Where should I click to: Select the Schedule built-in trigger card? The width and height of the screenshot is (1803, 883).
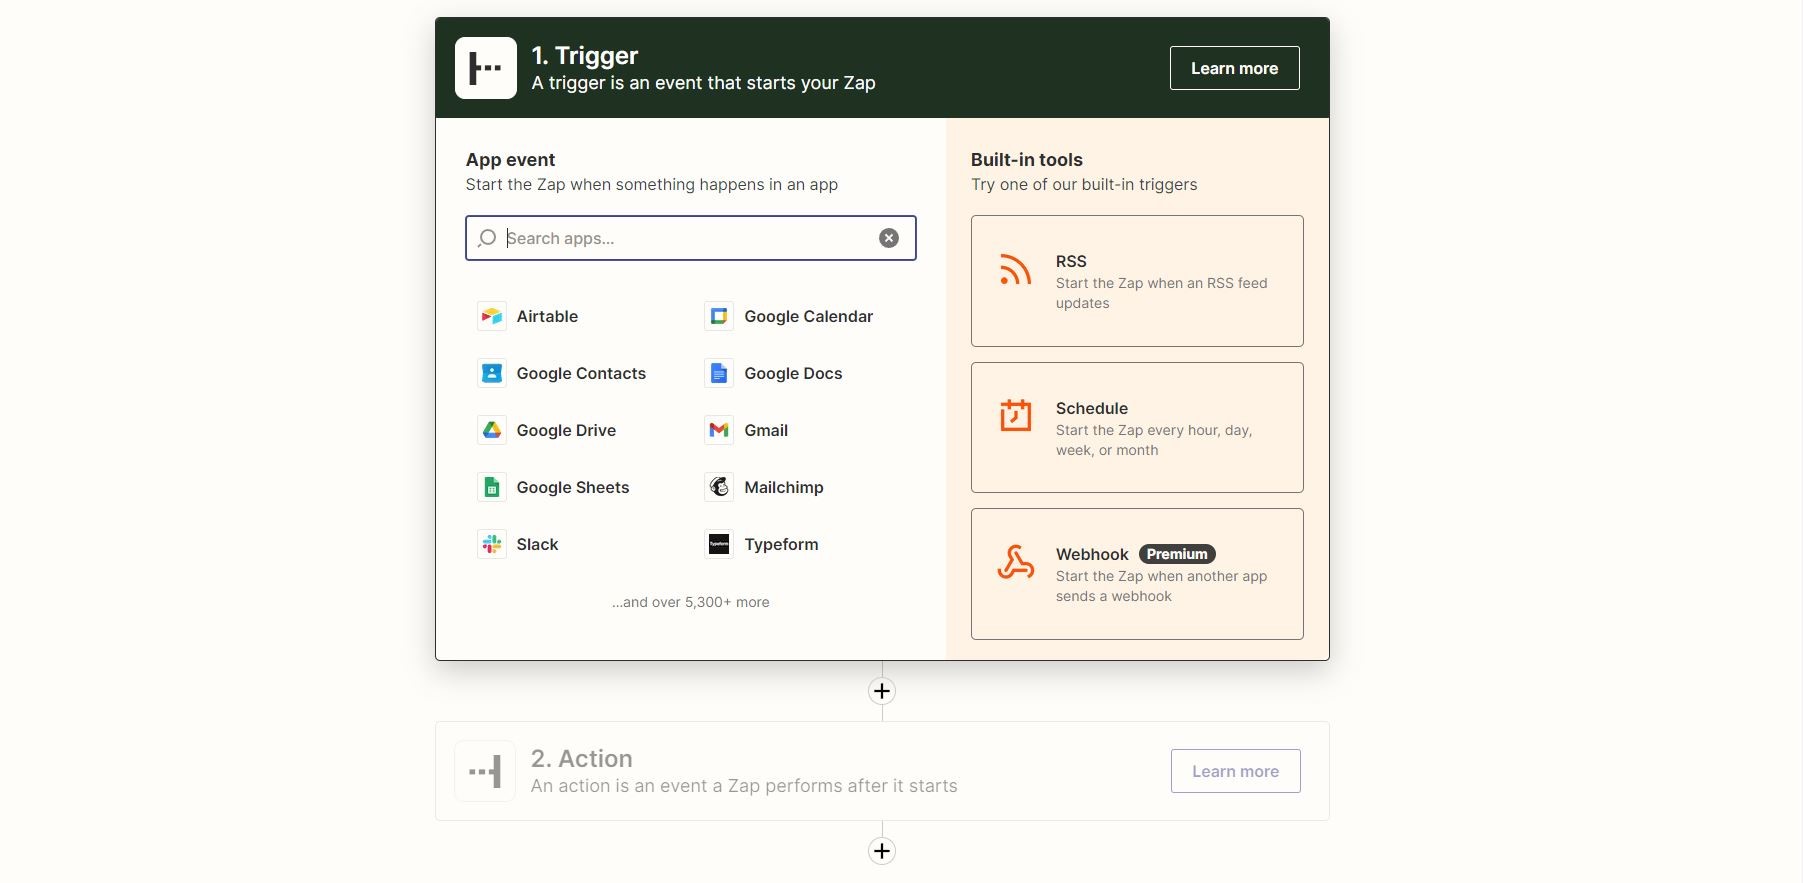tap(1136, 428)
